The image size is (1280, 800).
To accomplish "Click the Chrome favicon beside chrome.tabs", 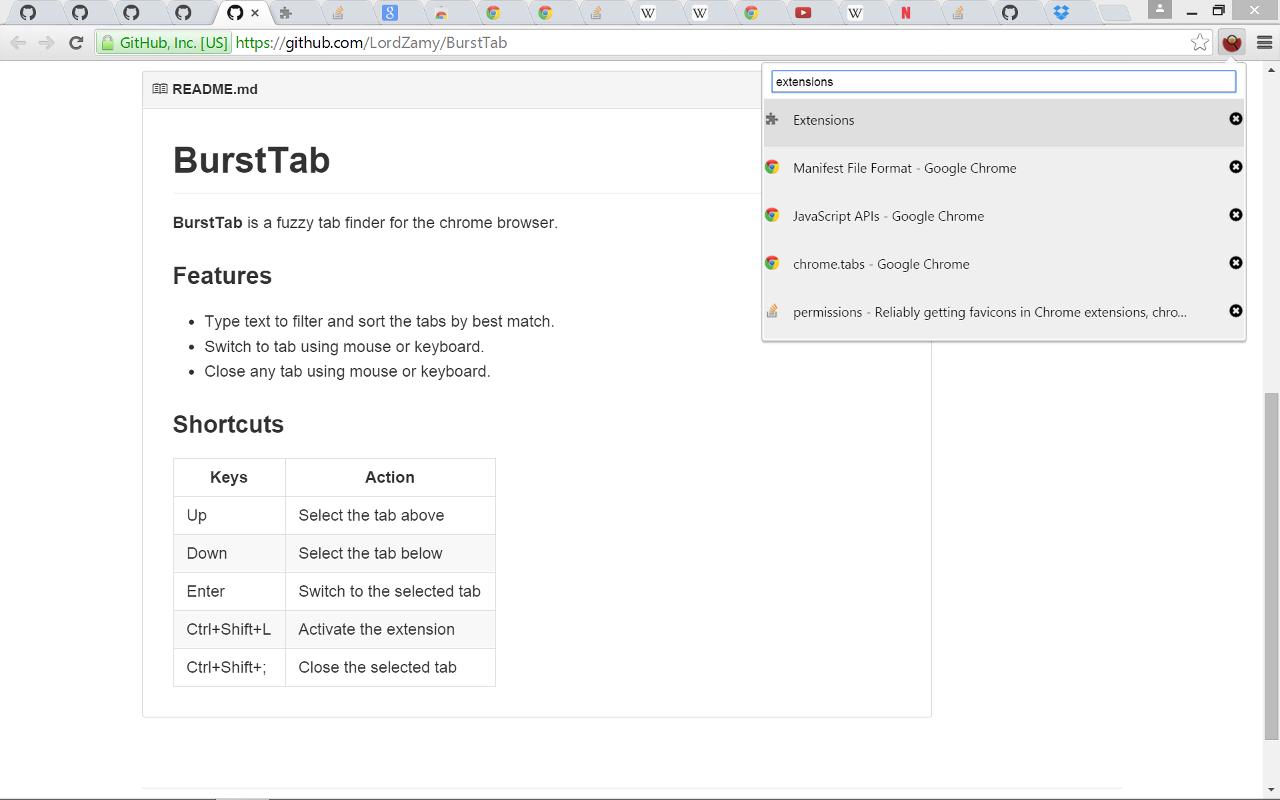I will [x=772, y=263].
